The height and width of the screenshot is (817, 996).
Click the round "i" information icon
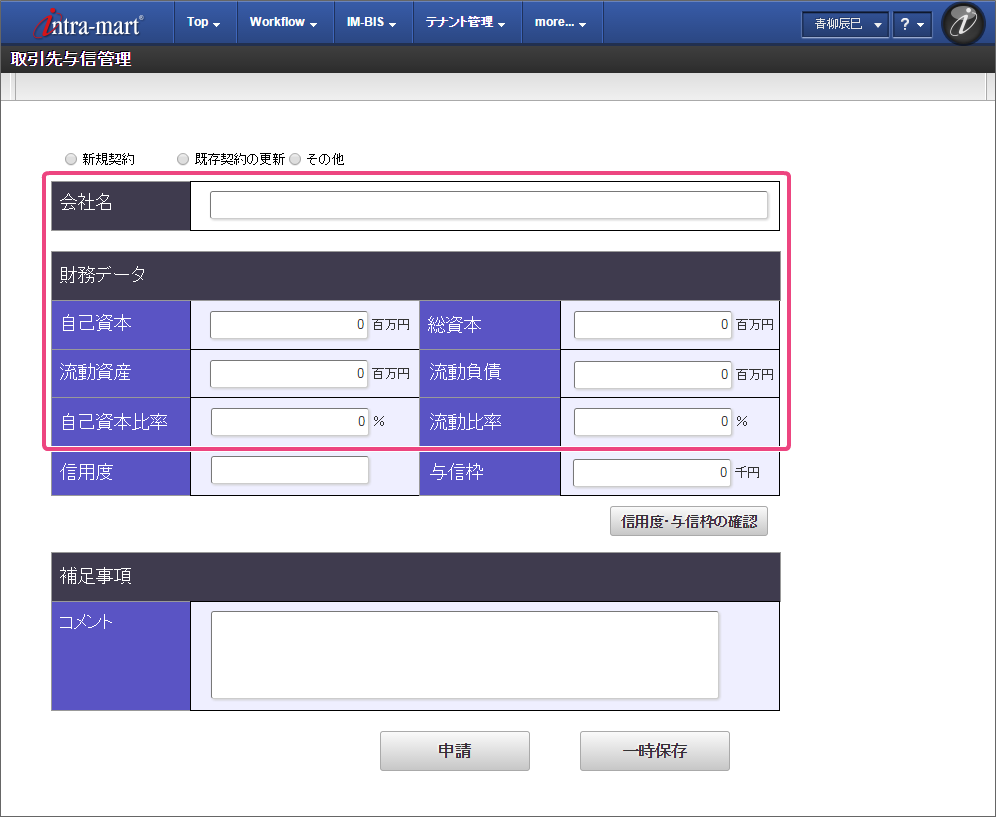tap(963, 24)
